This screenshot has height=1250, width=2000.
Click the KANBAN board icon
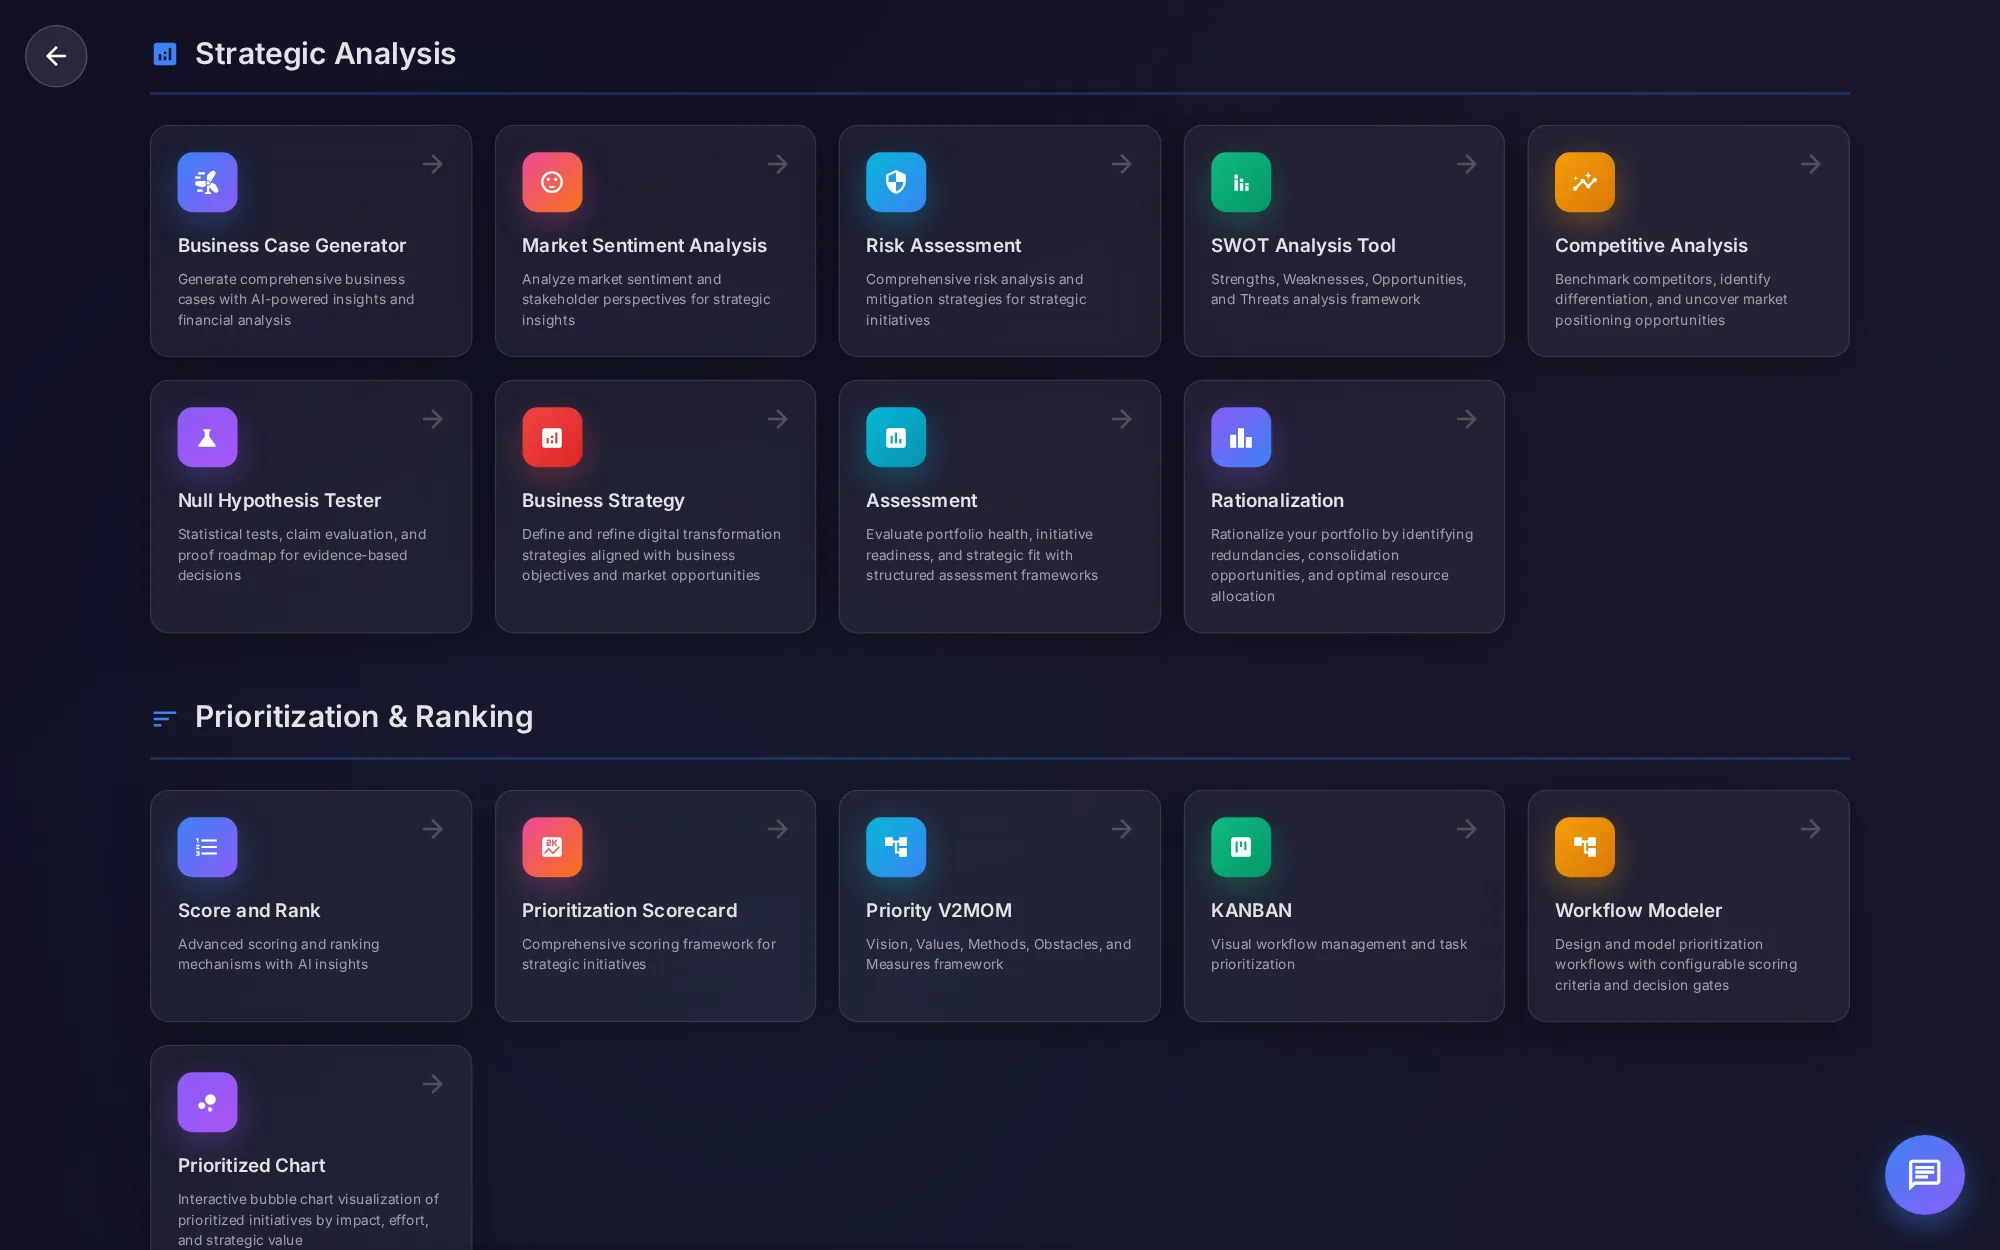tap(1241, 847)
